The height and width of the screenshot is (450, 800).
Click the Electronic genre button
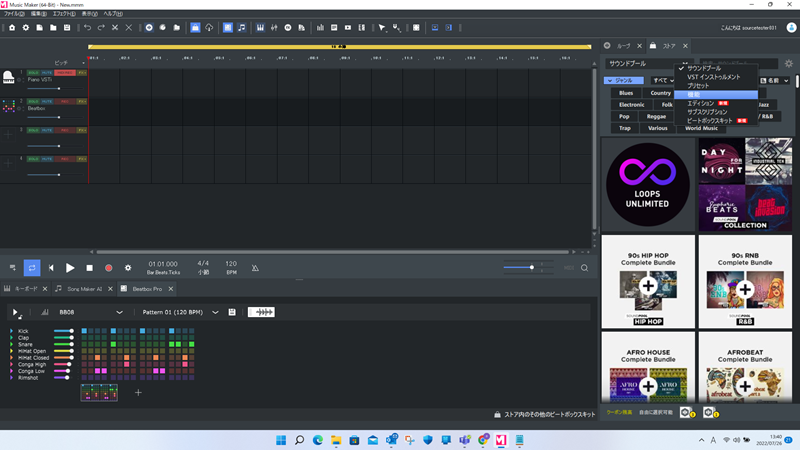(631, 104)
